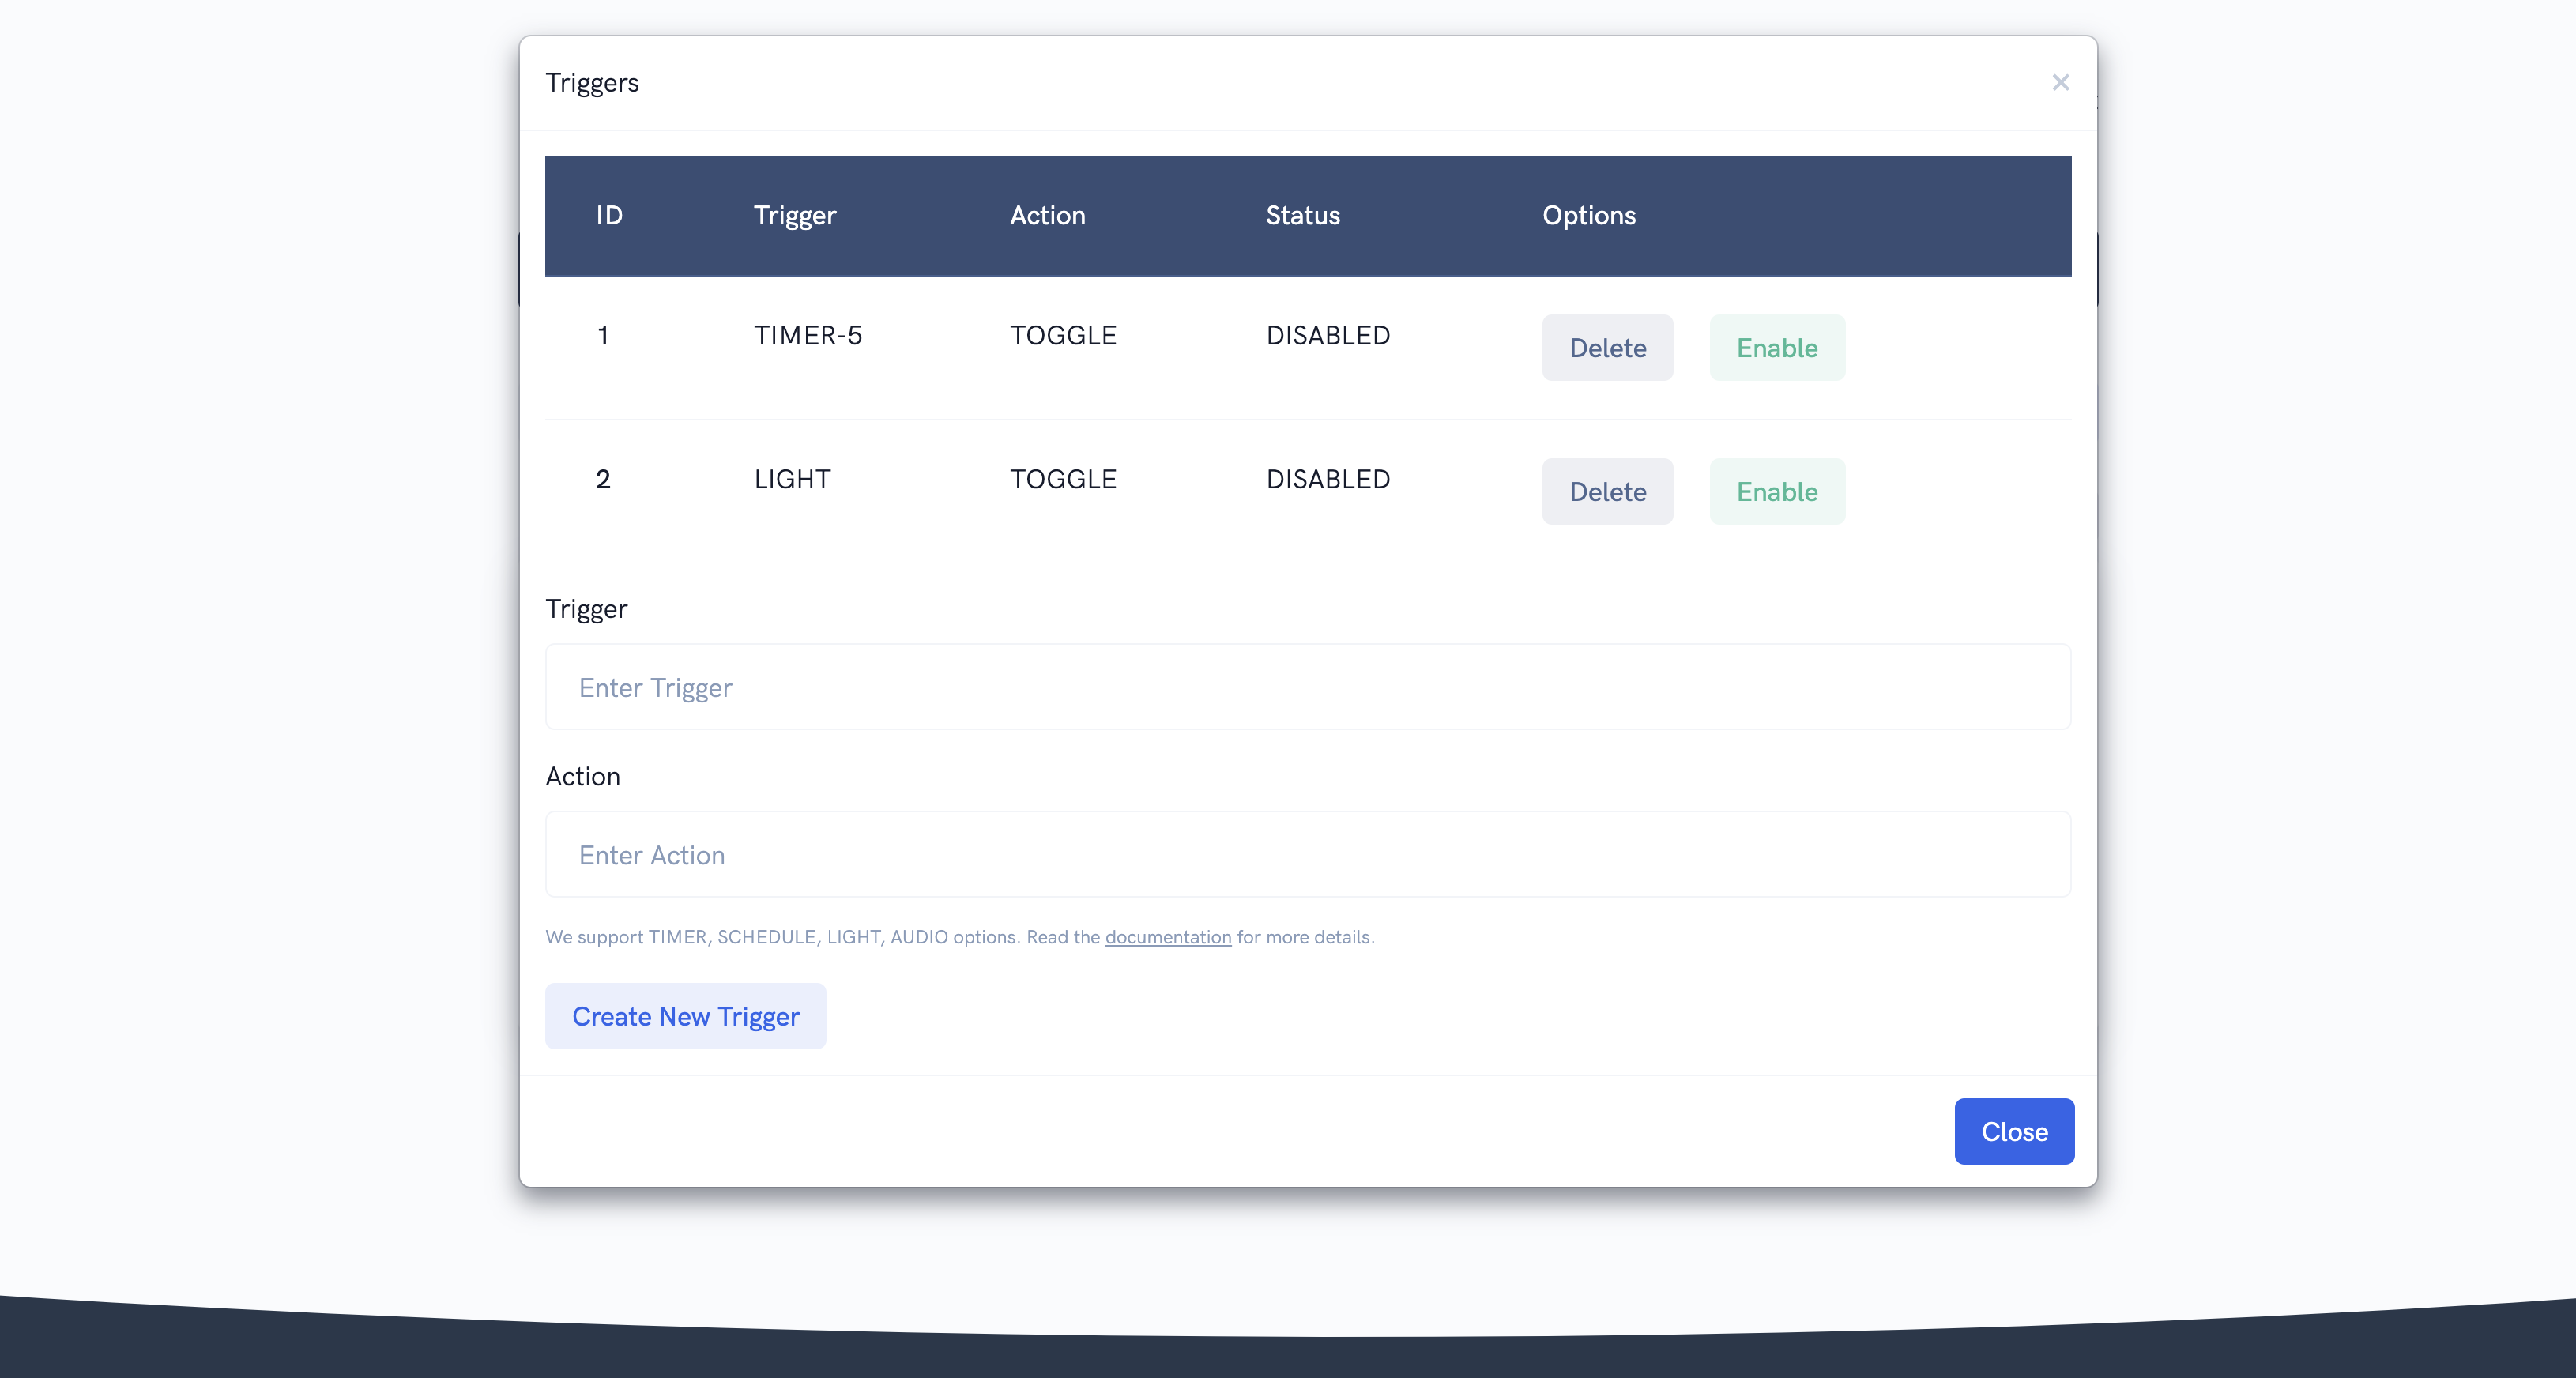The height and width of the screenshot is (1378, 2576).
Task: Open the documentation link
Action: [x=1167, y=937]
